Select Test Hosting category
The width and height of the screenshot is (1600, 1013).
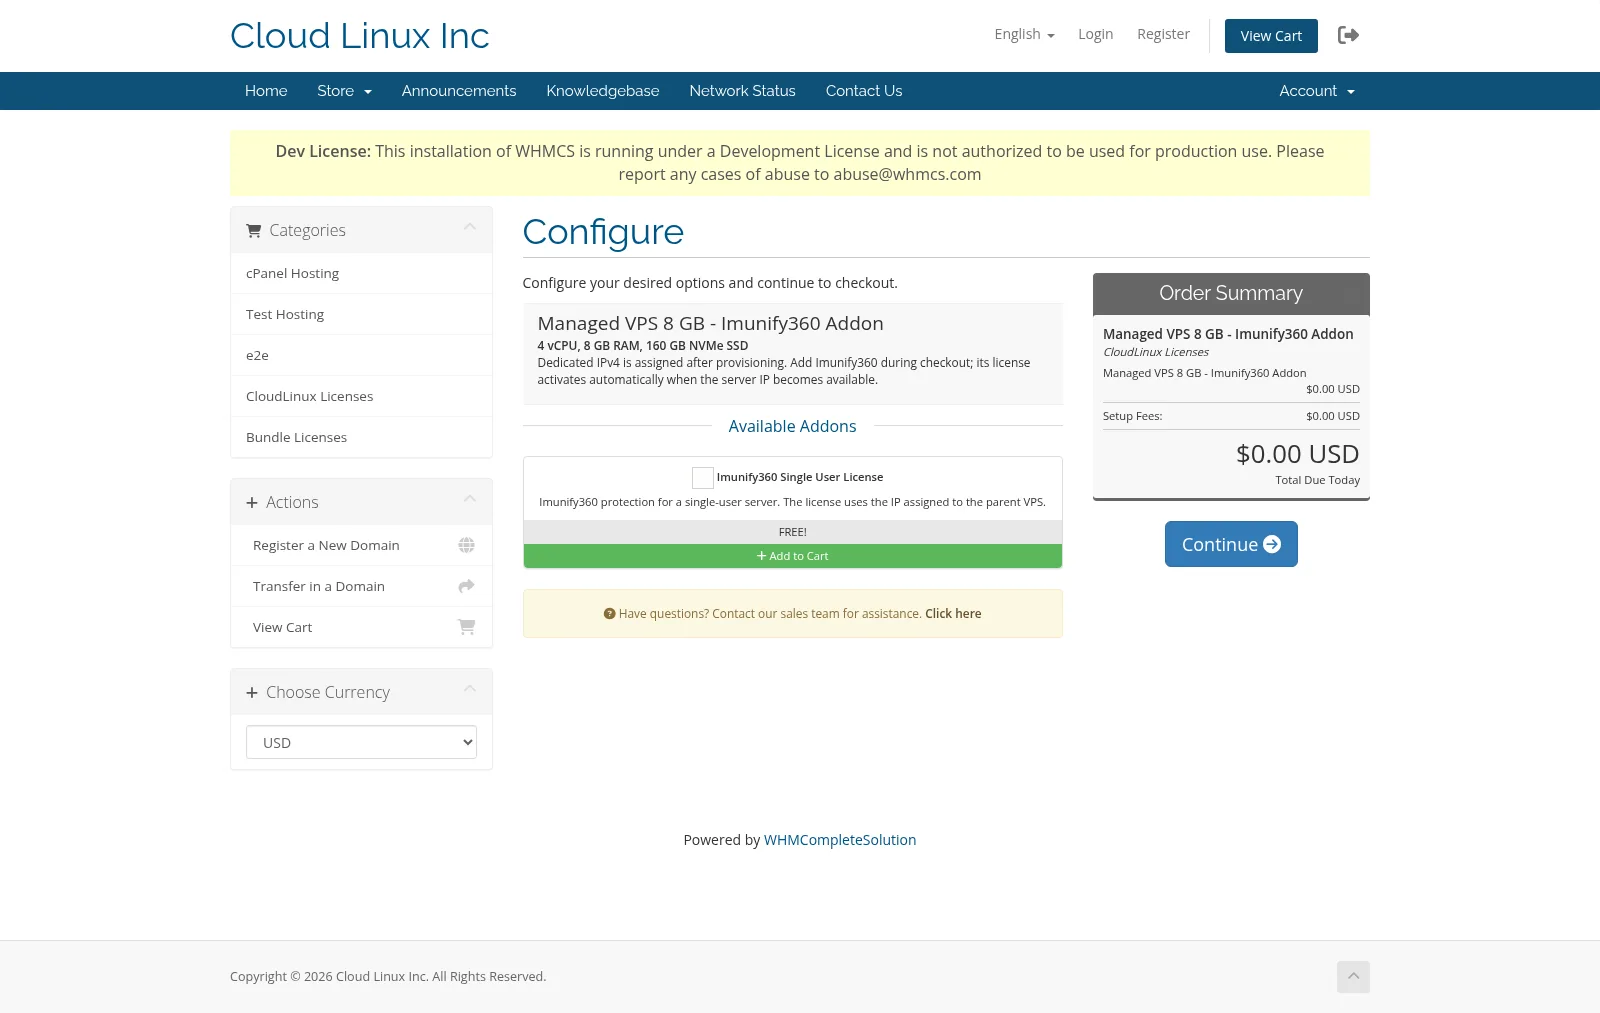point(361,314)
